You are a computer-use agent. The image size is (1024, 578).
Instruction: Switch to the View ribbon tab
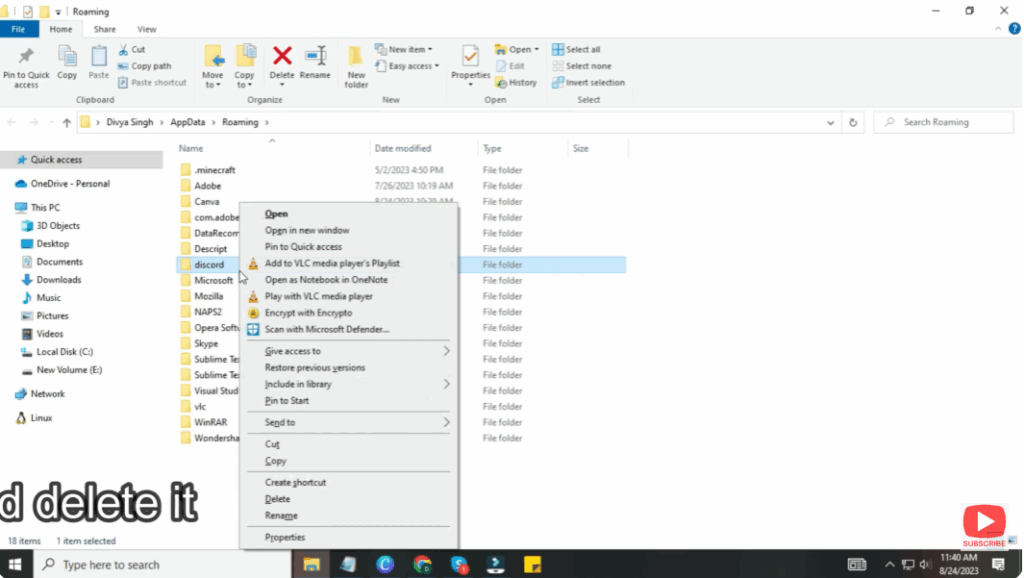pyautogui.click(x=145, y=29)
